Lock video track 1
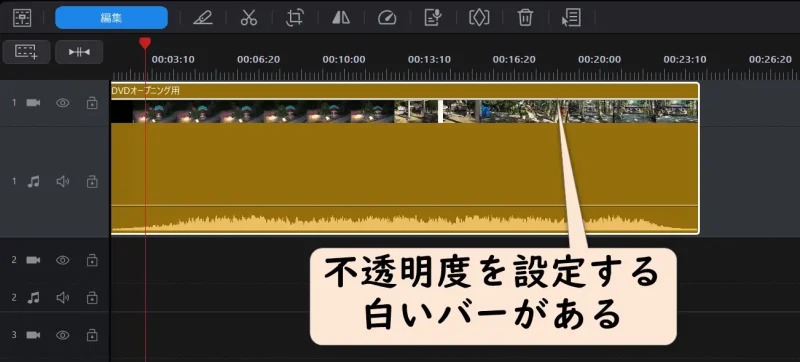This screenshot has width=800, height=362. coord(92,103)
